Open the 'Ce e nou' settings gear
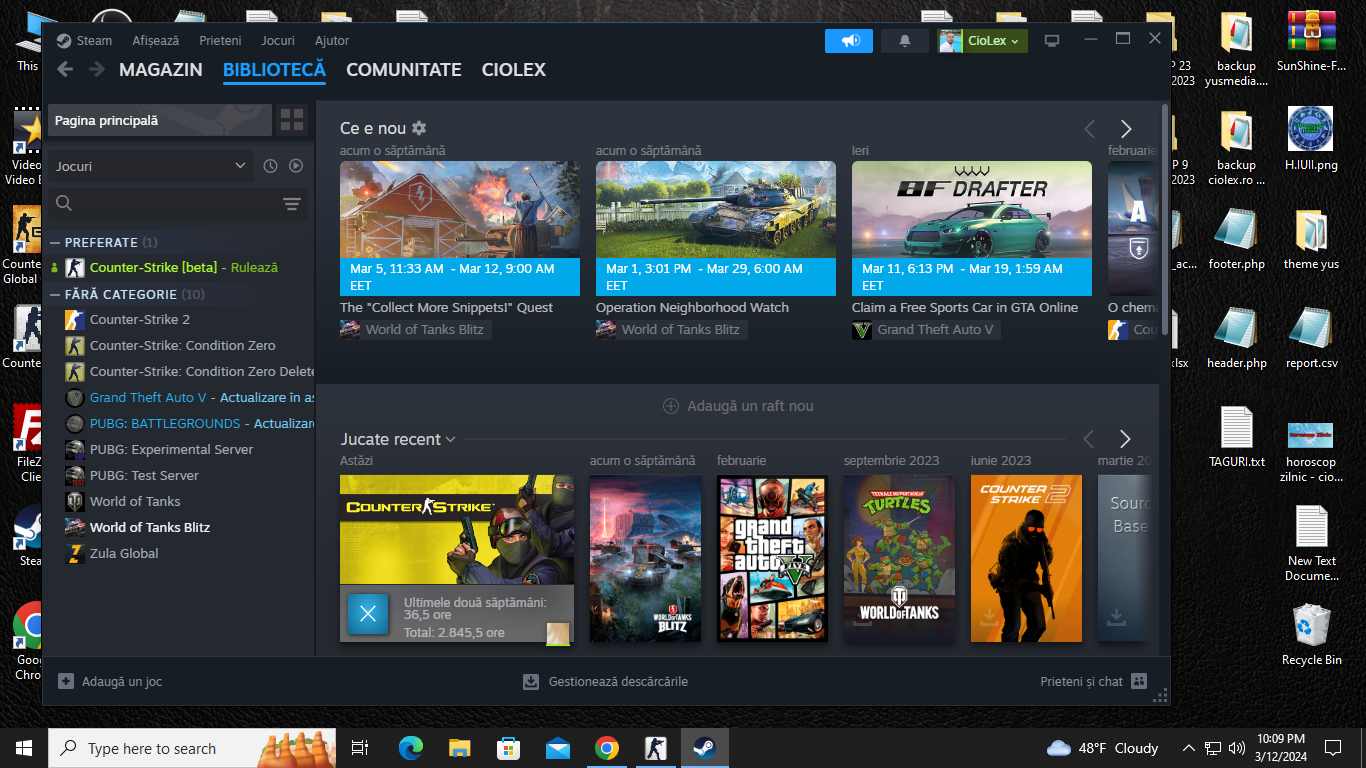The height and width of the screenshot is (768, 1366). (419, 128)
